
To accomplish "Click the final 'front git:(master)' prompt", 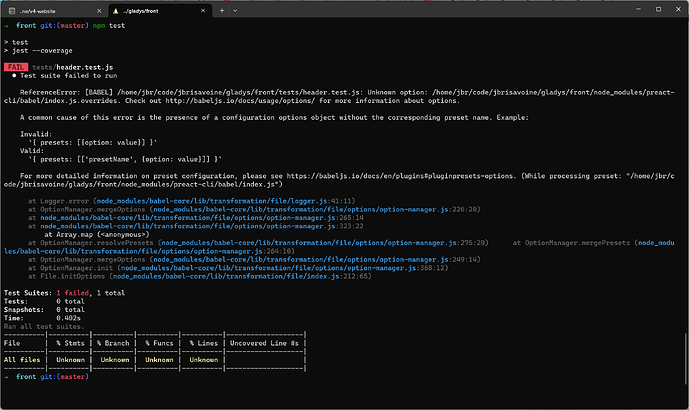I will coord(52,376).
